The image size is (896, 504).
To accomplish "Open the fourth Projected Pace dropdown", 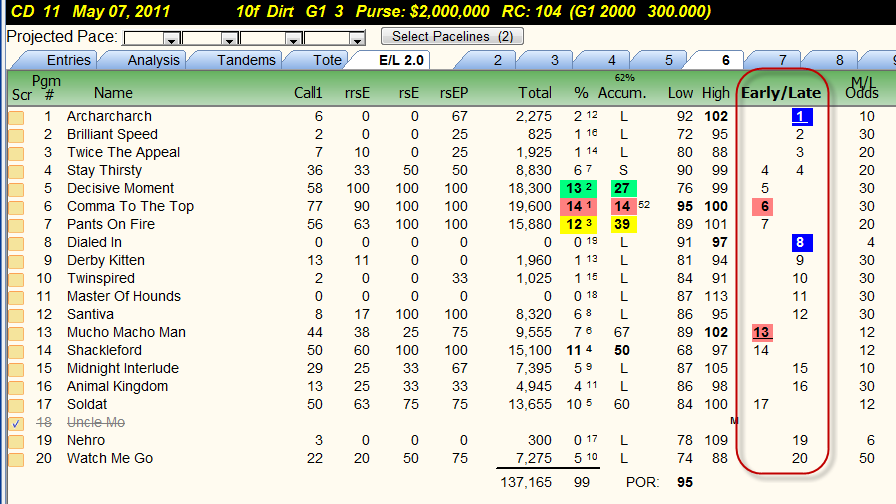I will [x=357, y=39].
